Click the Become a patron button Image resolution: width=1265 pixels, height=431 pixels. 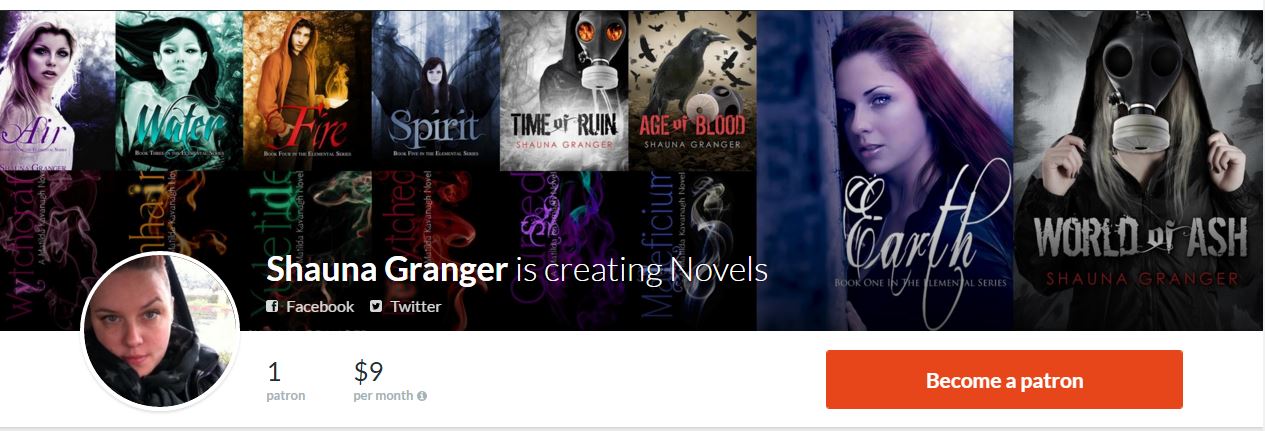(x=1004, y=380)
